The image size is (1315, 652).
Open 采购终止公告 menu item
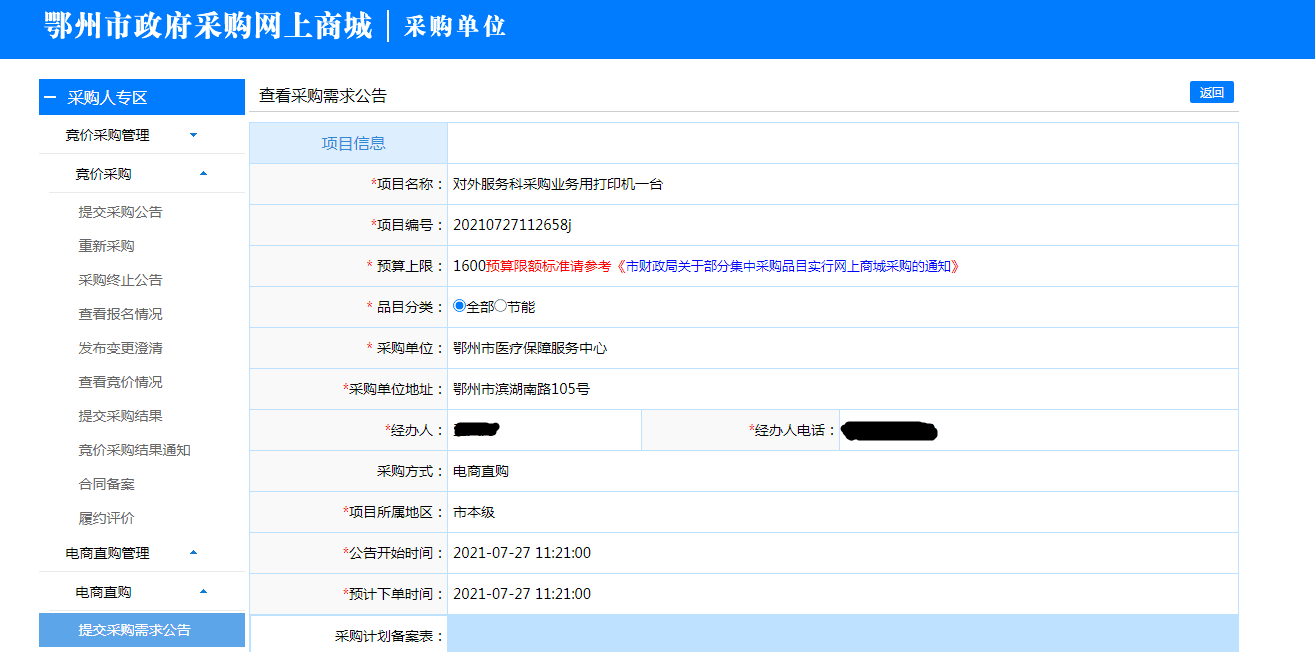click(120, 280)
